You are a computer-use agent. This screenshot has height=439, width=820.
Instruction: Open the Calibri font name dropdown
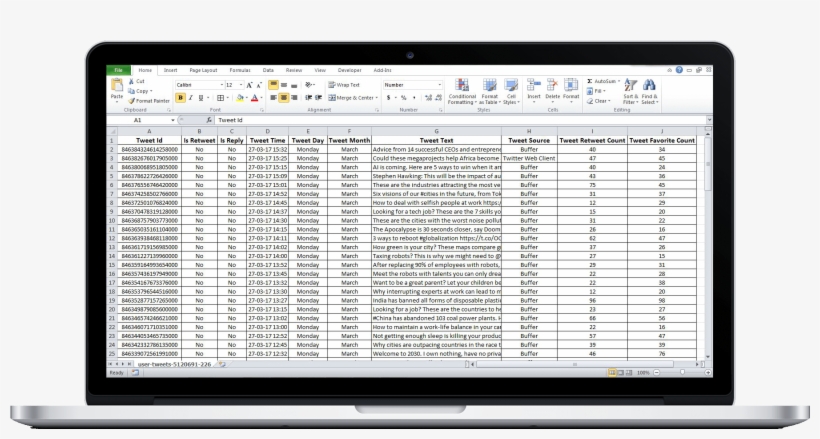click(222, 85)
